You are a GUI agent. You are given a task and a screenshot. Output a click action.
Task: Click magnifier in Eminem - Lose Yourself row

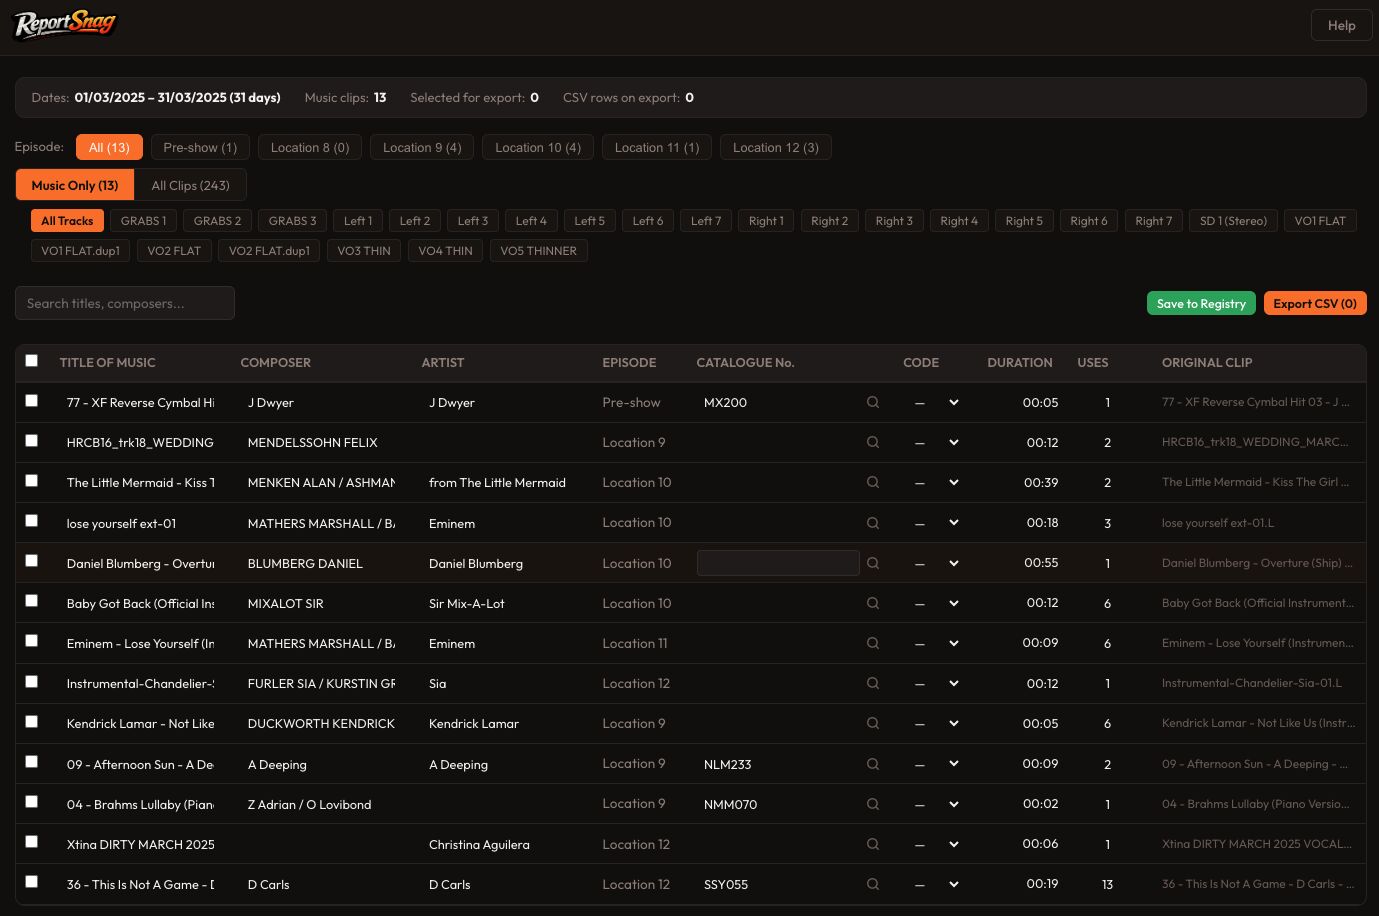click(873, 643)
